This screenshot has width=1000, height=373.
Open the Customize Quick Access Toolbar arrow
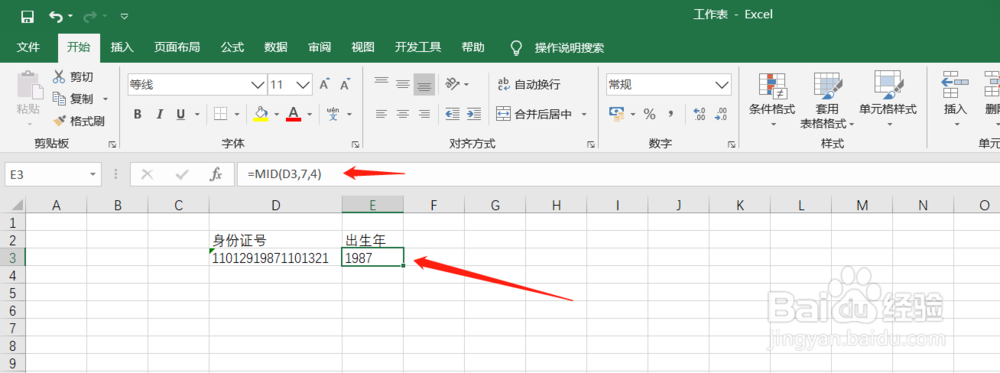(124, 16)
